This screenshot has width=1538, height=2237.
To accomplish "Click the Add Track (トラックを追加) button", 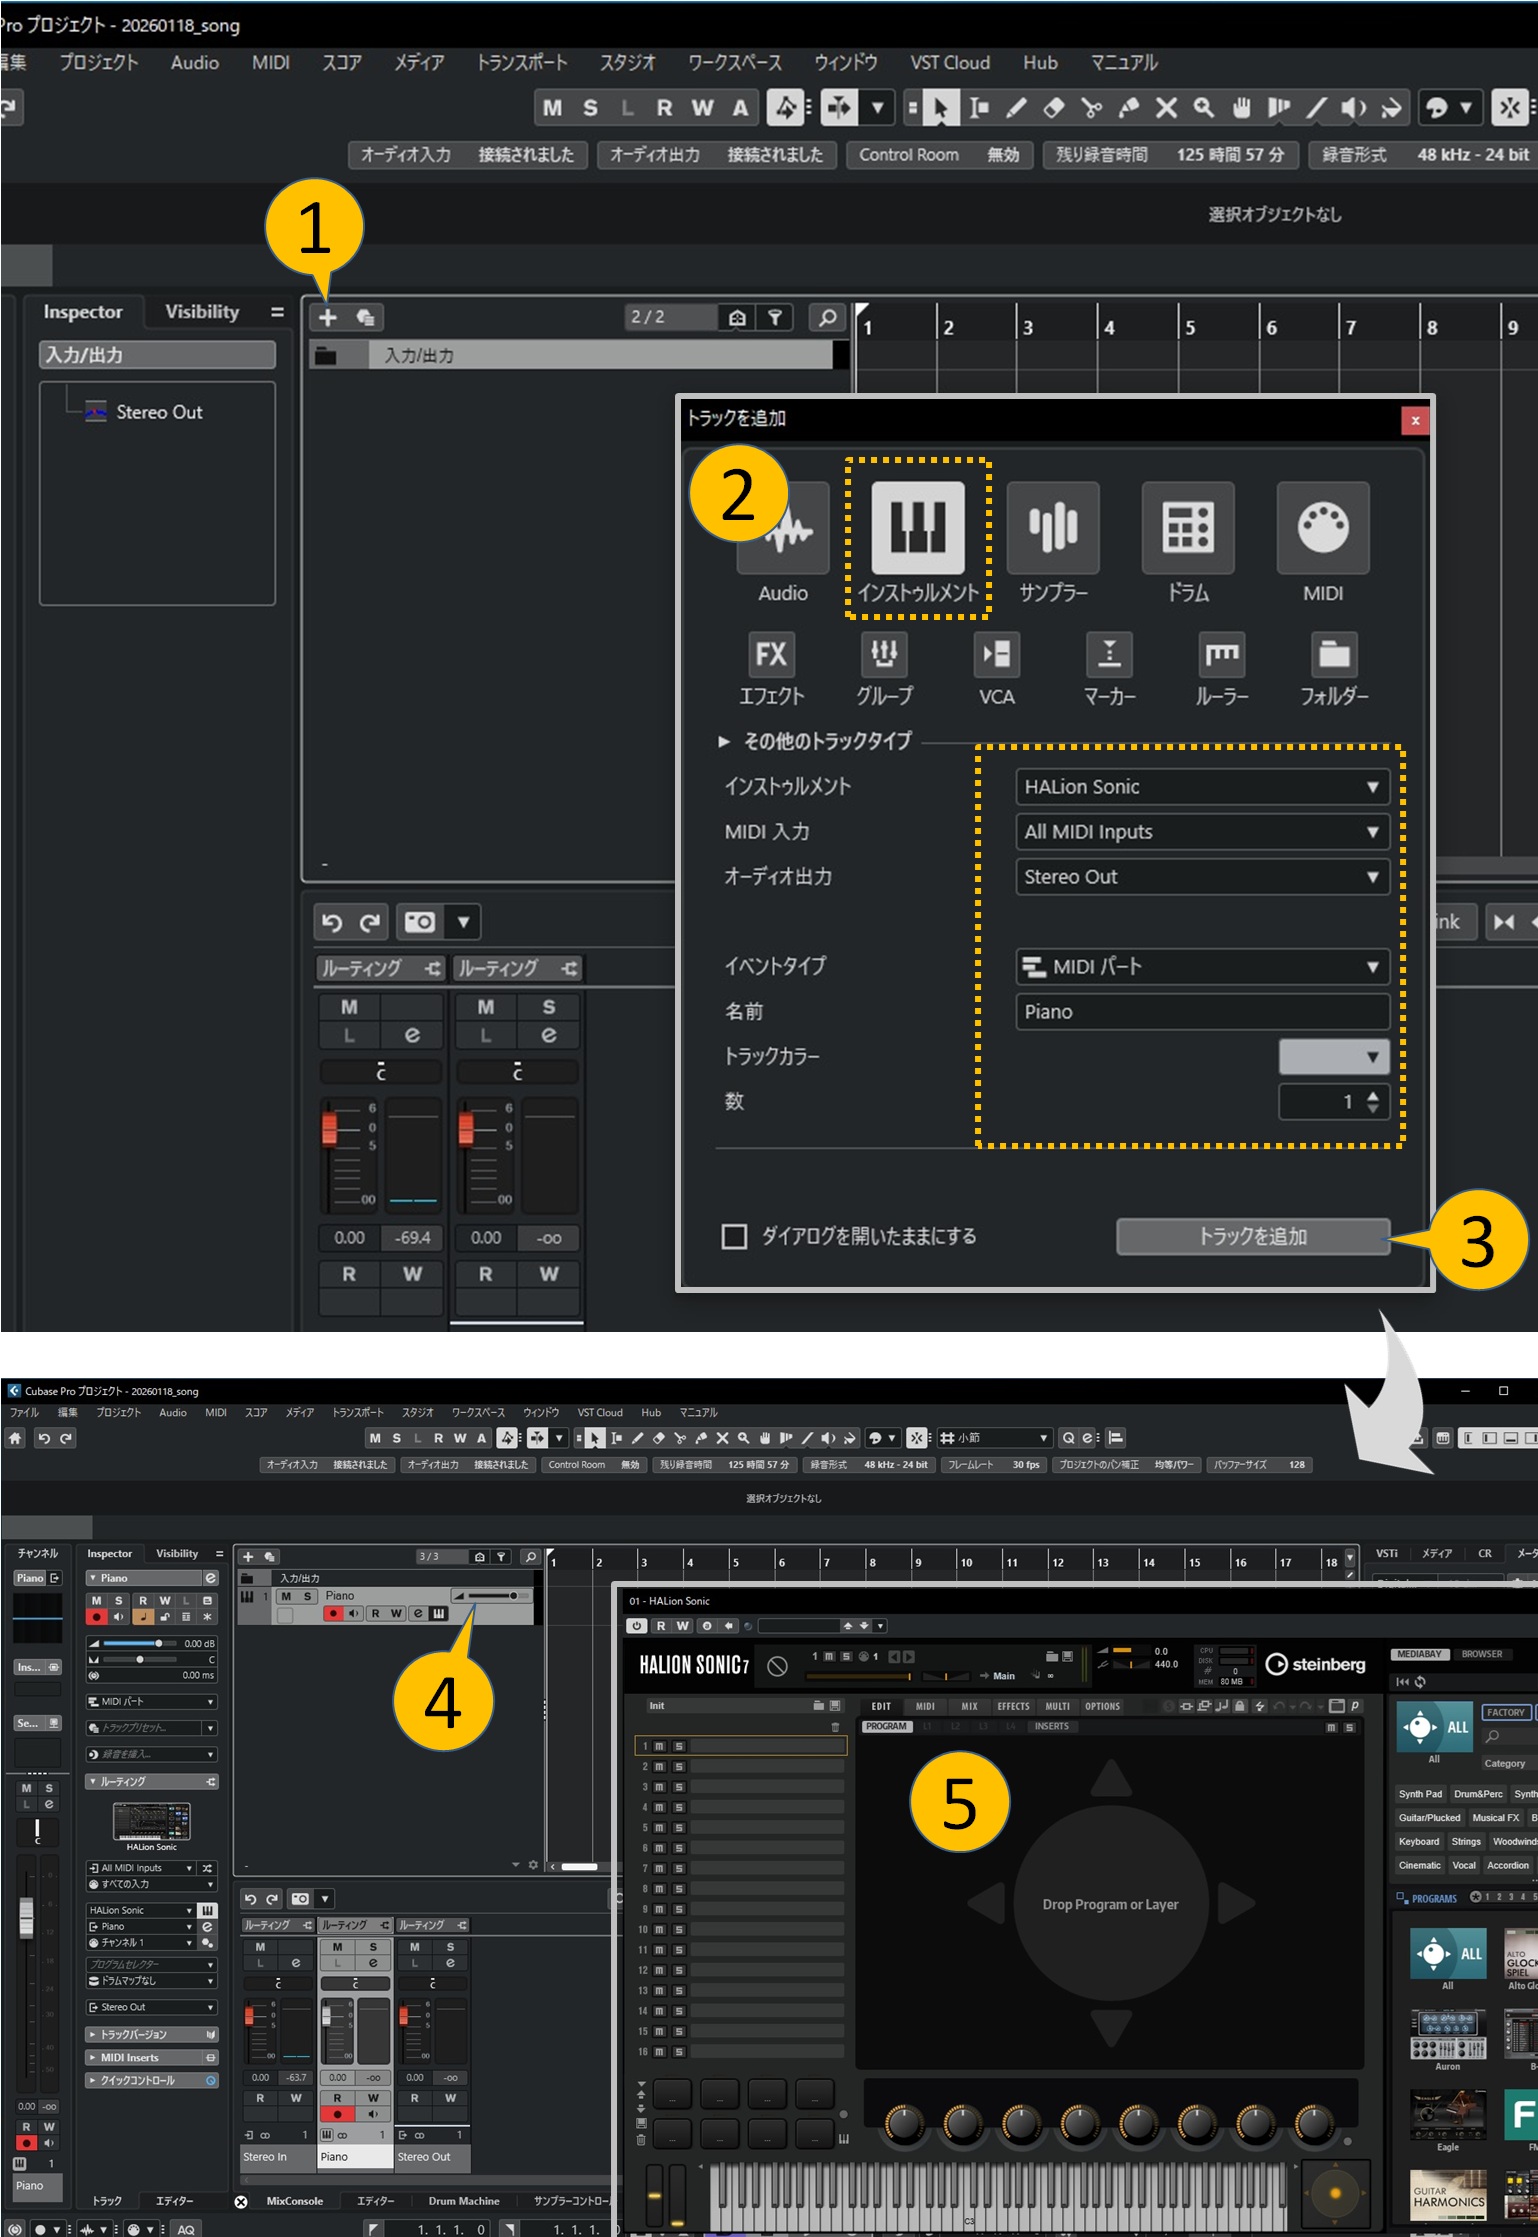I will (1252, 1237).
